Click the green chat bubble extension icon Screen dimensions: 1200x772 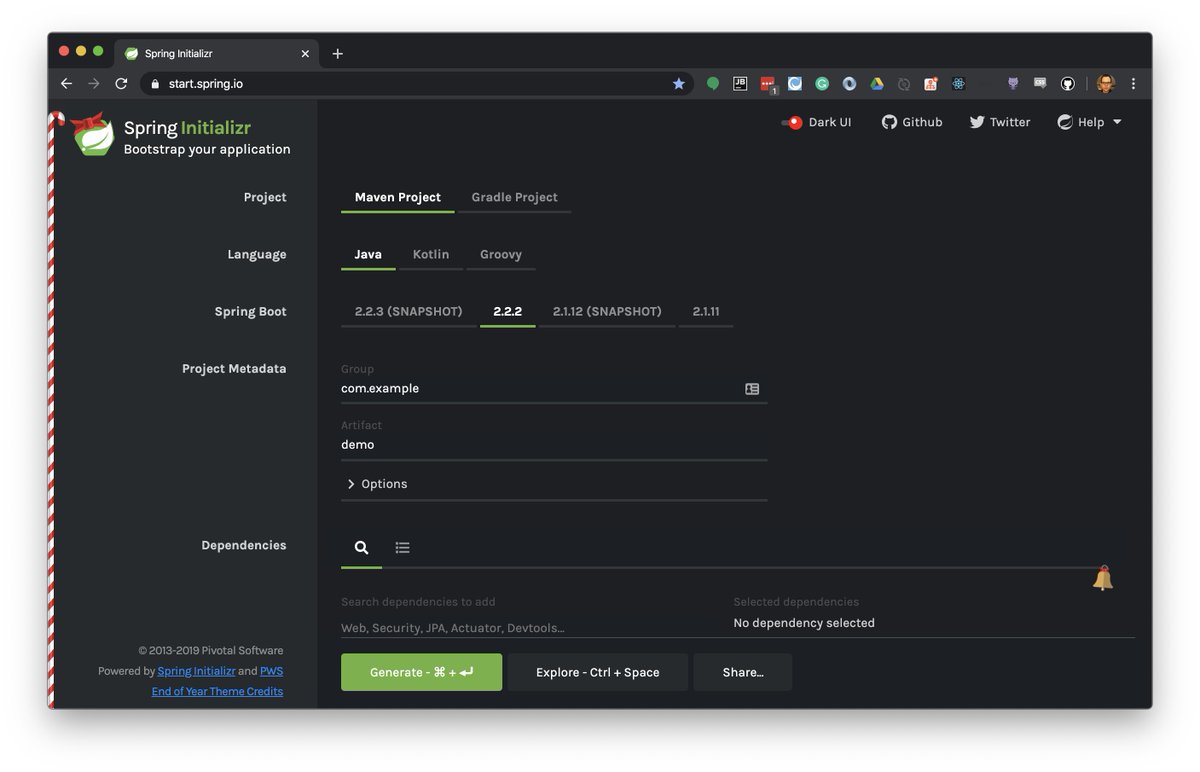[x=713, y=84]
